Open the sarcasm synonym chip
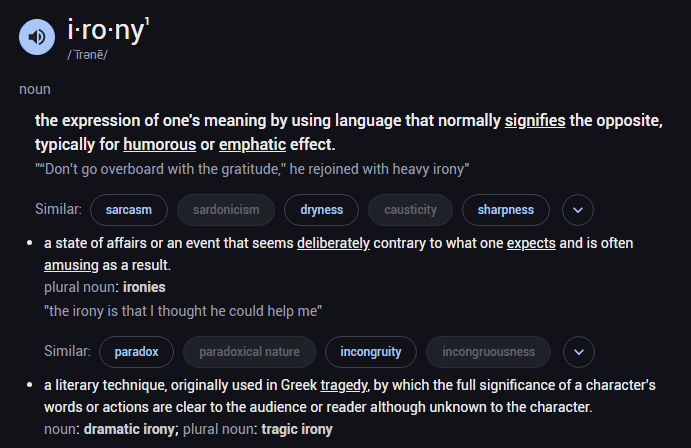 [129, 210]
